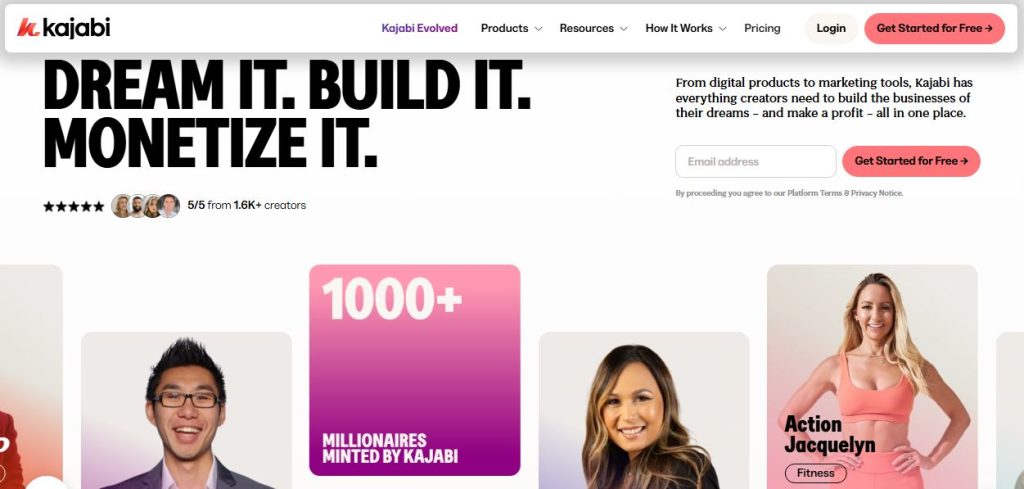Image resolution: width=1024 pixels, height=489 pixels.
Task: Click the header Get Started for Free button
Action: click(935, 28)
